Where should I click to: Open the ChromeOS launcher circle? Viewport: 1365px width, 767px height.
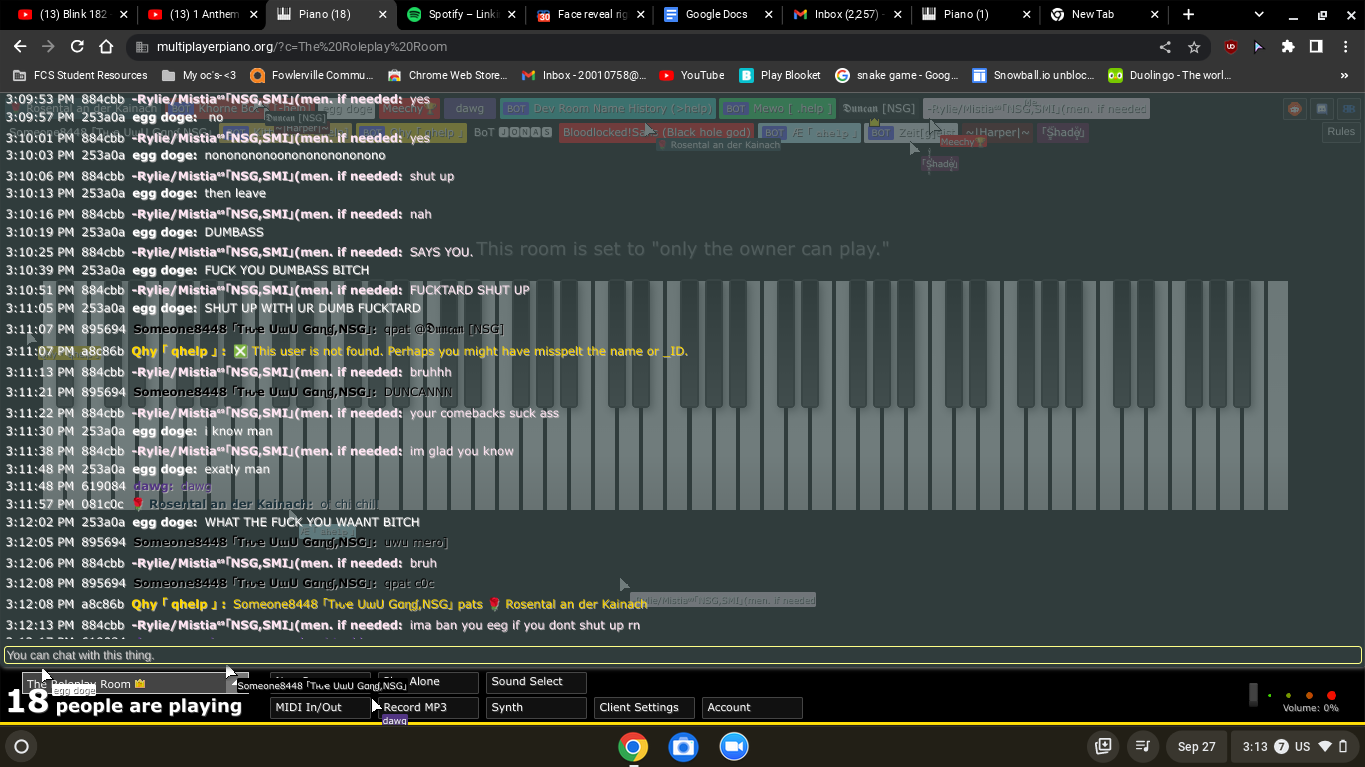tap(21, 746)
